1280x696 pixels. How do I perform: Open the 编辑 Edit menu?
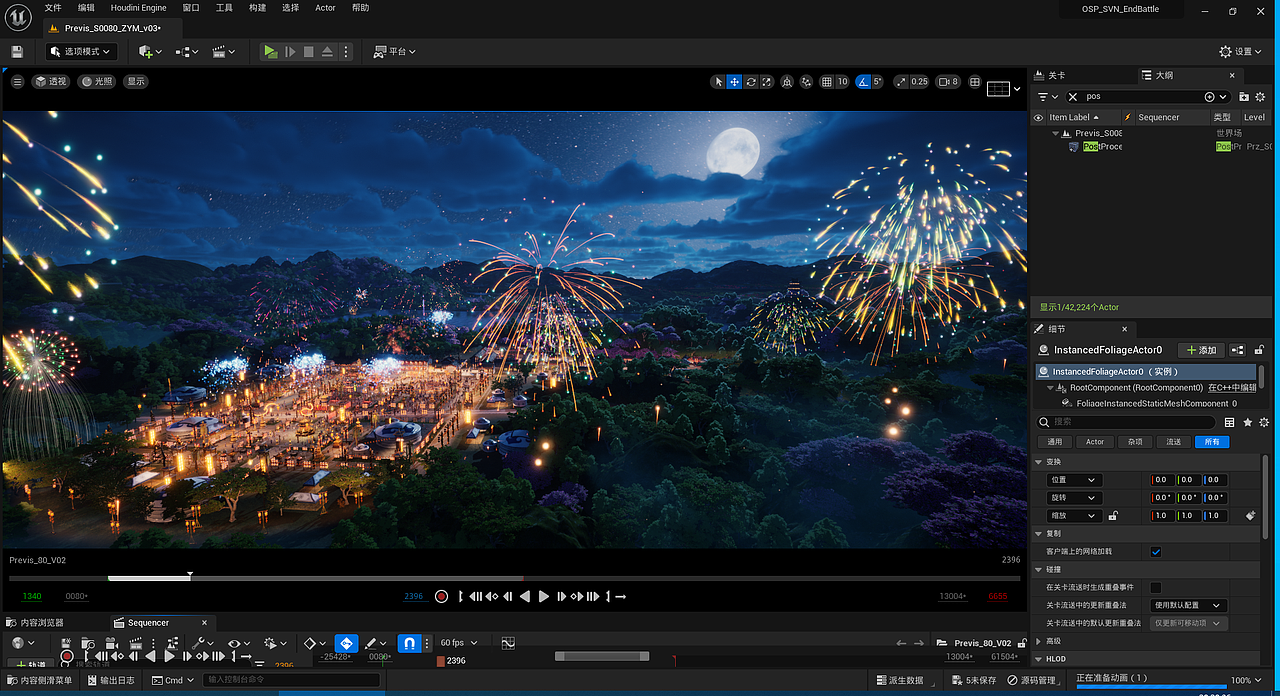(87, 8)
